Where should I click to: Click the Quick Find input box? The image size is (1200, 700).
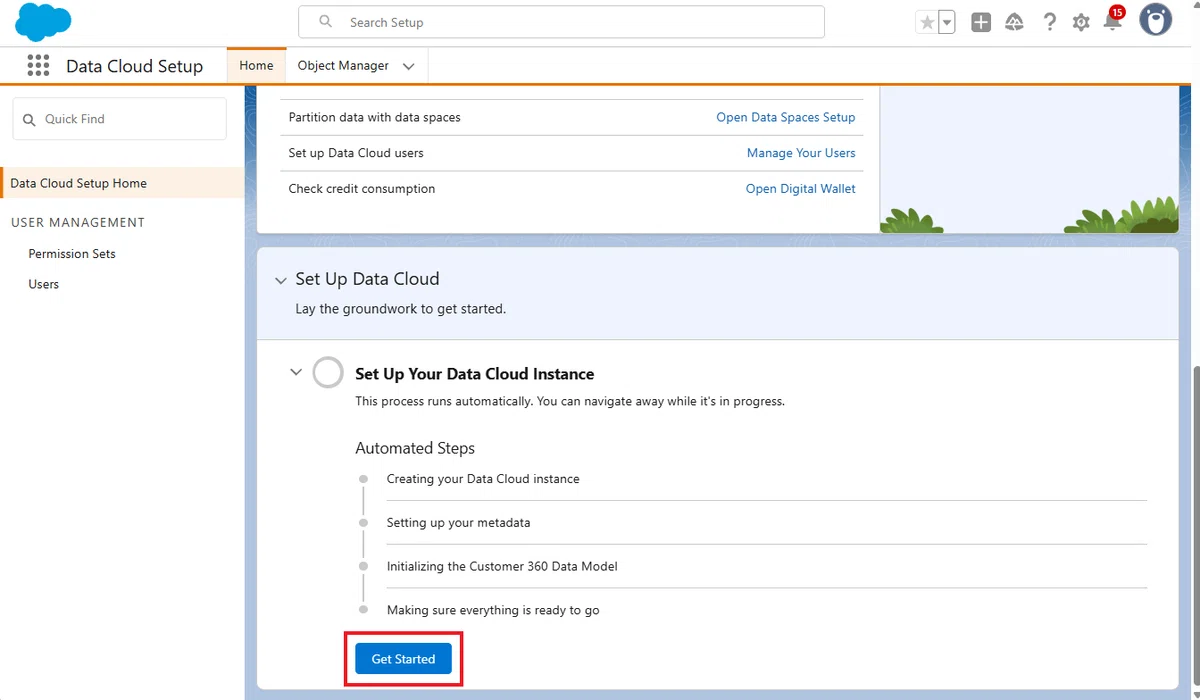tap(119, 119)
